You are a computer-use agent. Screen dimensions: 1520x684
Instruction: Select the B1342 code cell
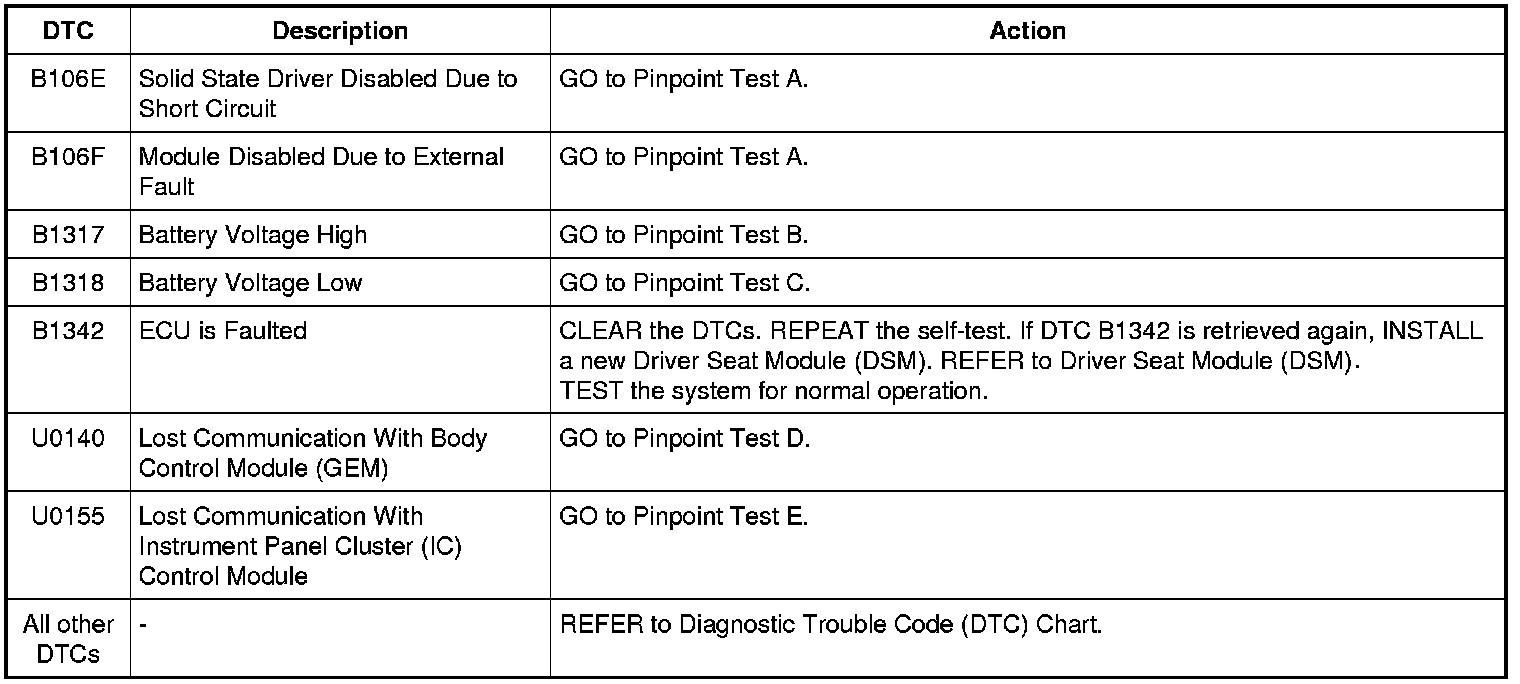pos(68,331)
